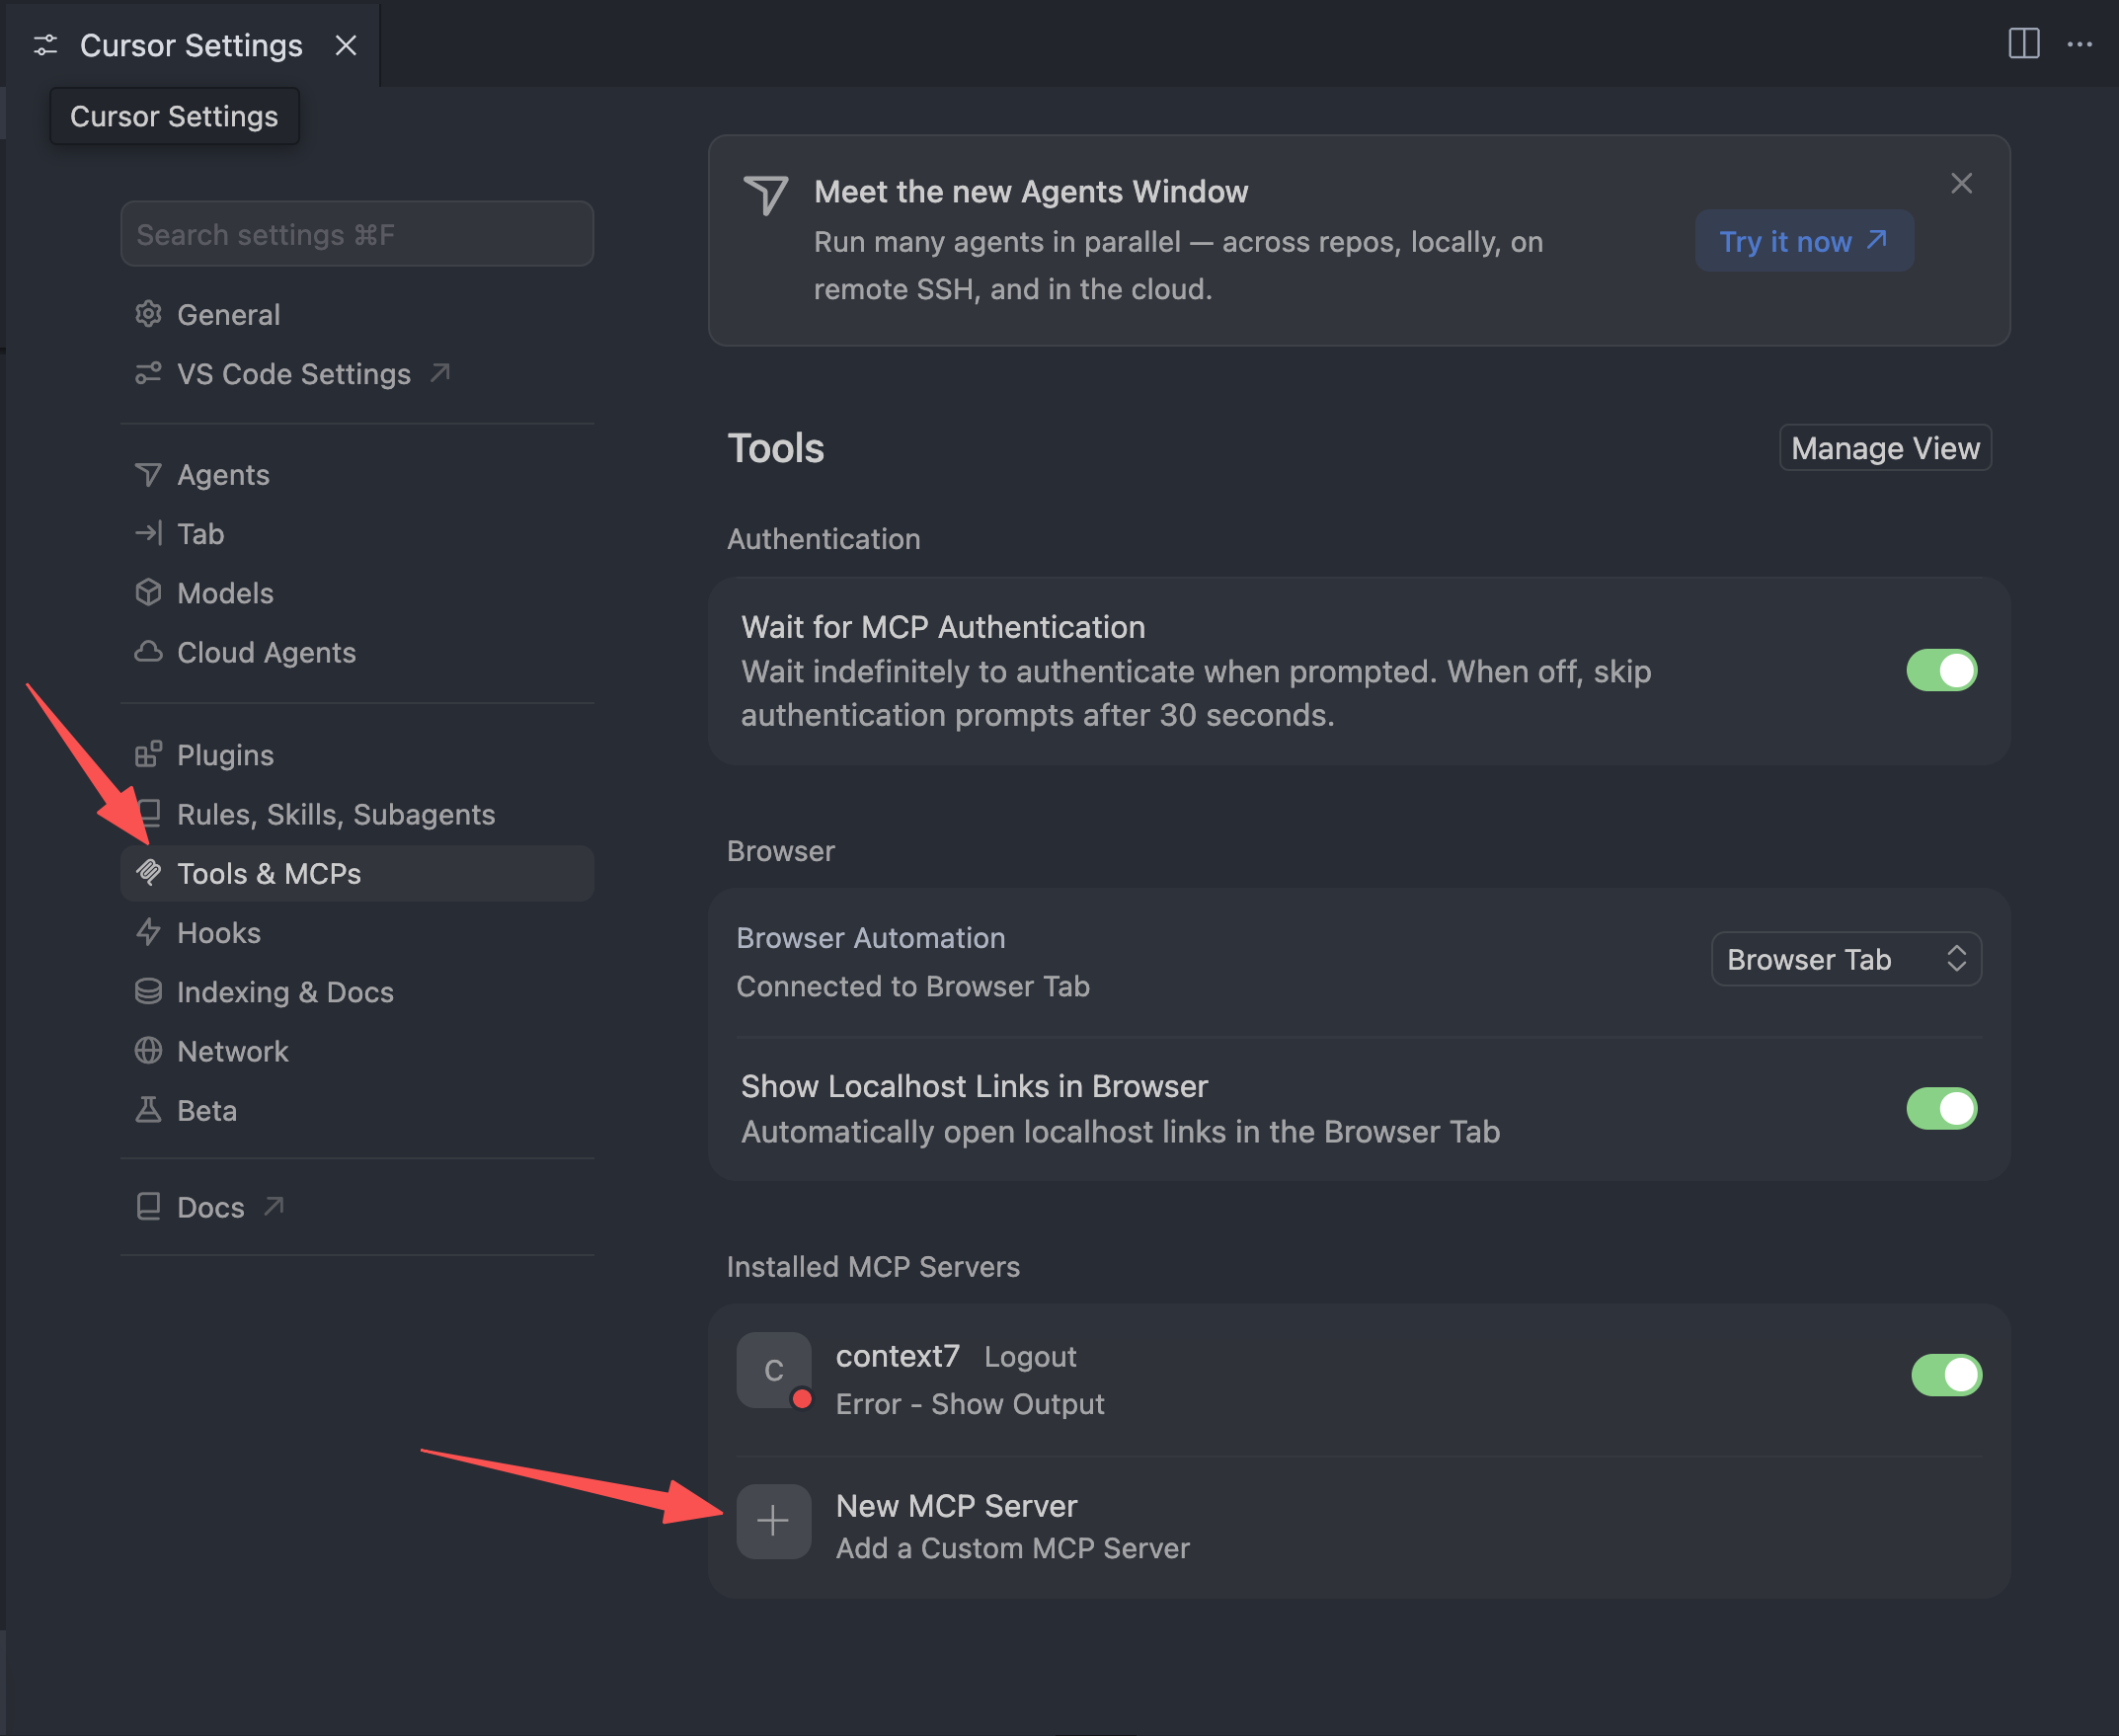Click the Beta flask icon

point(148,1109)
